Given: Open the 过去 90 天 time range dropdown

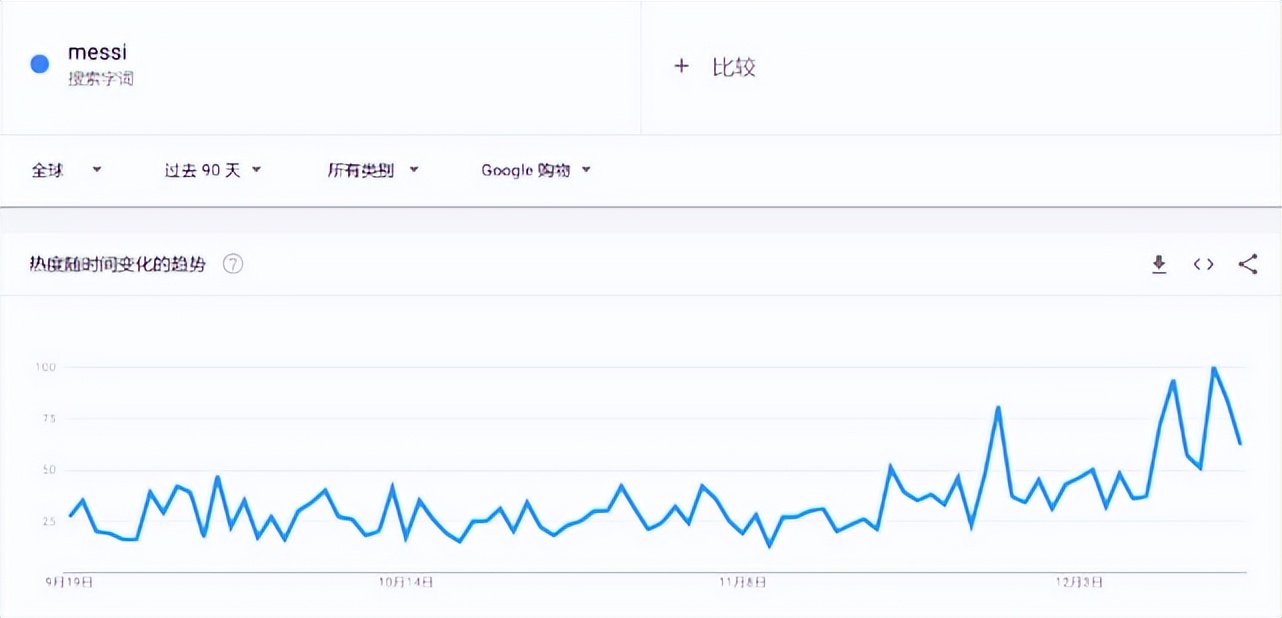Looking at the screenshot, I should [212, 170].
